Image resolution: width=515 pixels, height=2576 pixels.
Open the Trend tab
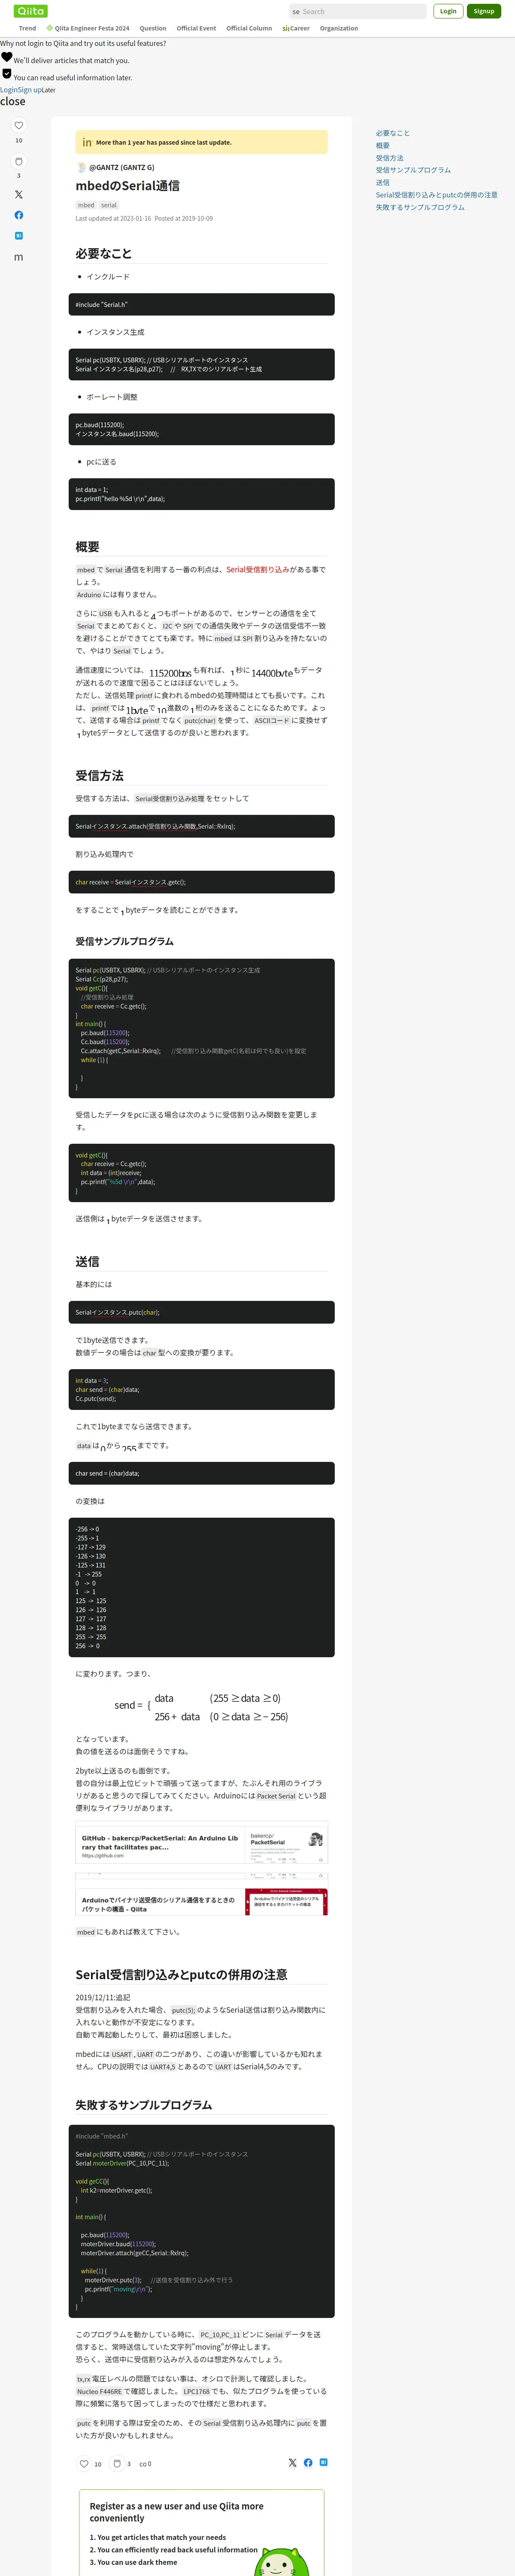click(27, 28)
